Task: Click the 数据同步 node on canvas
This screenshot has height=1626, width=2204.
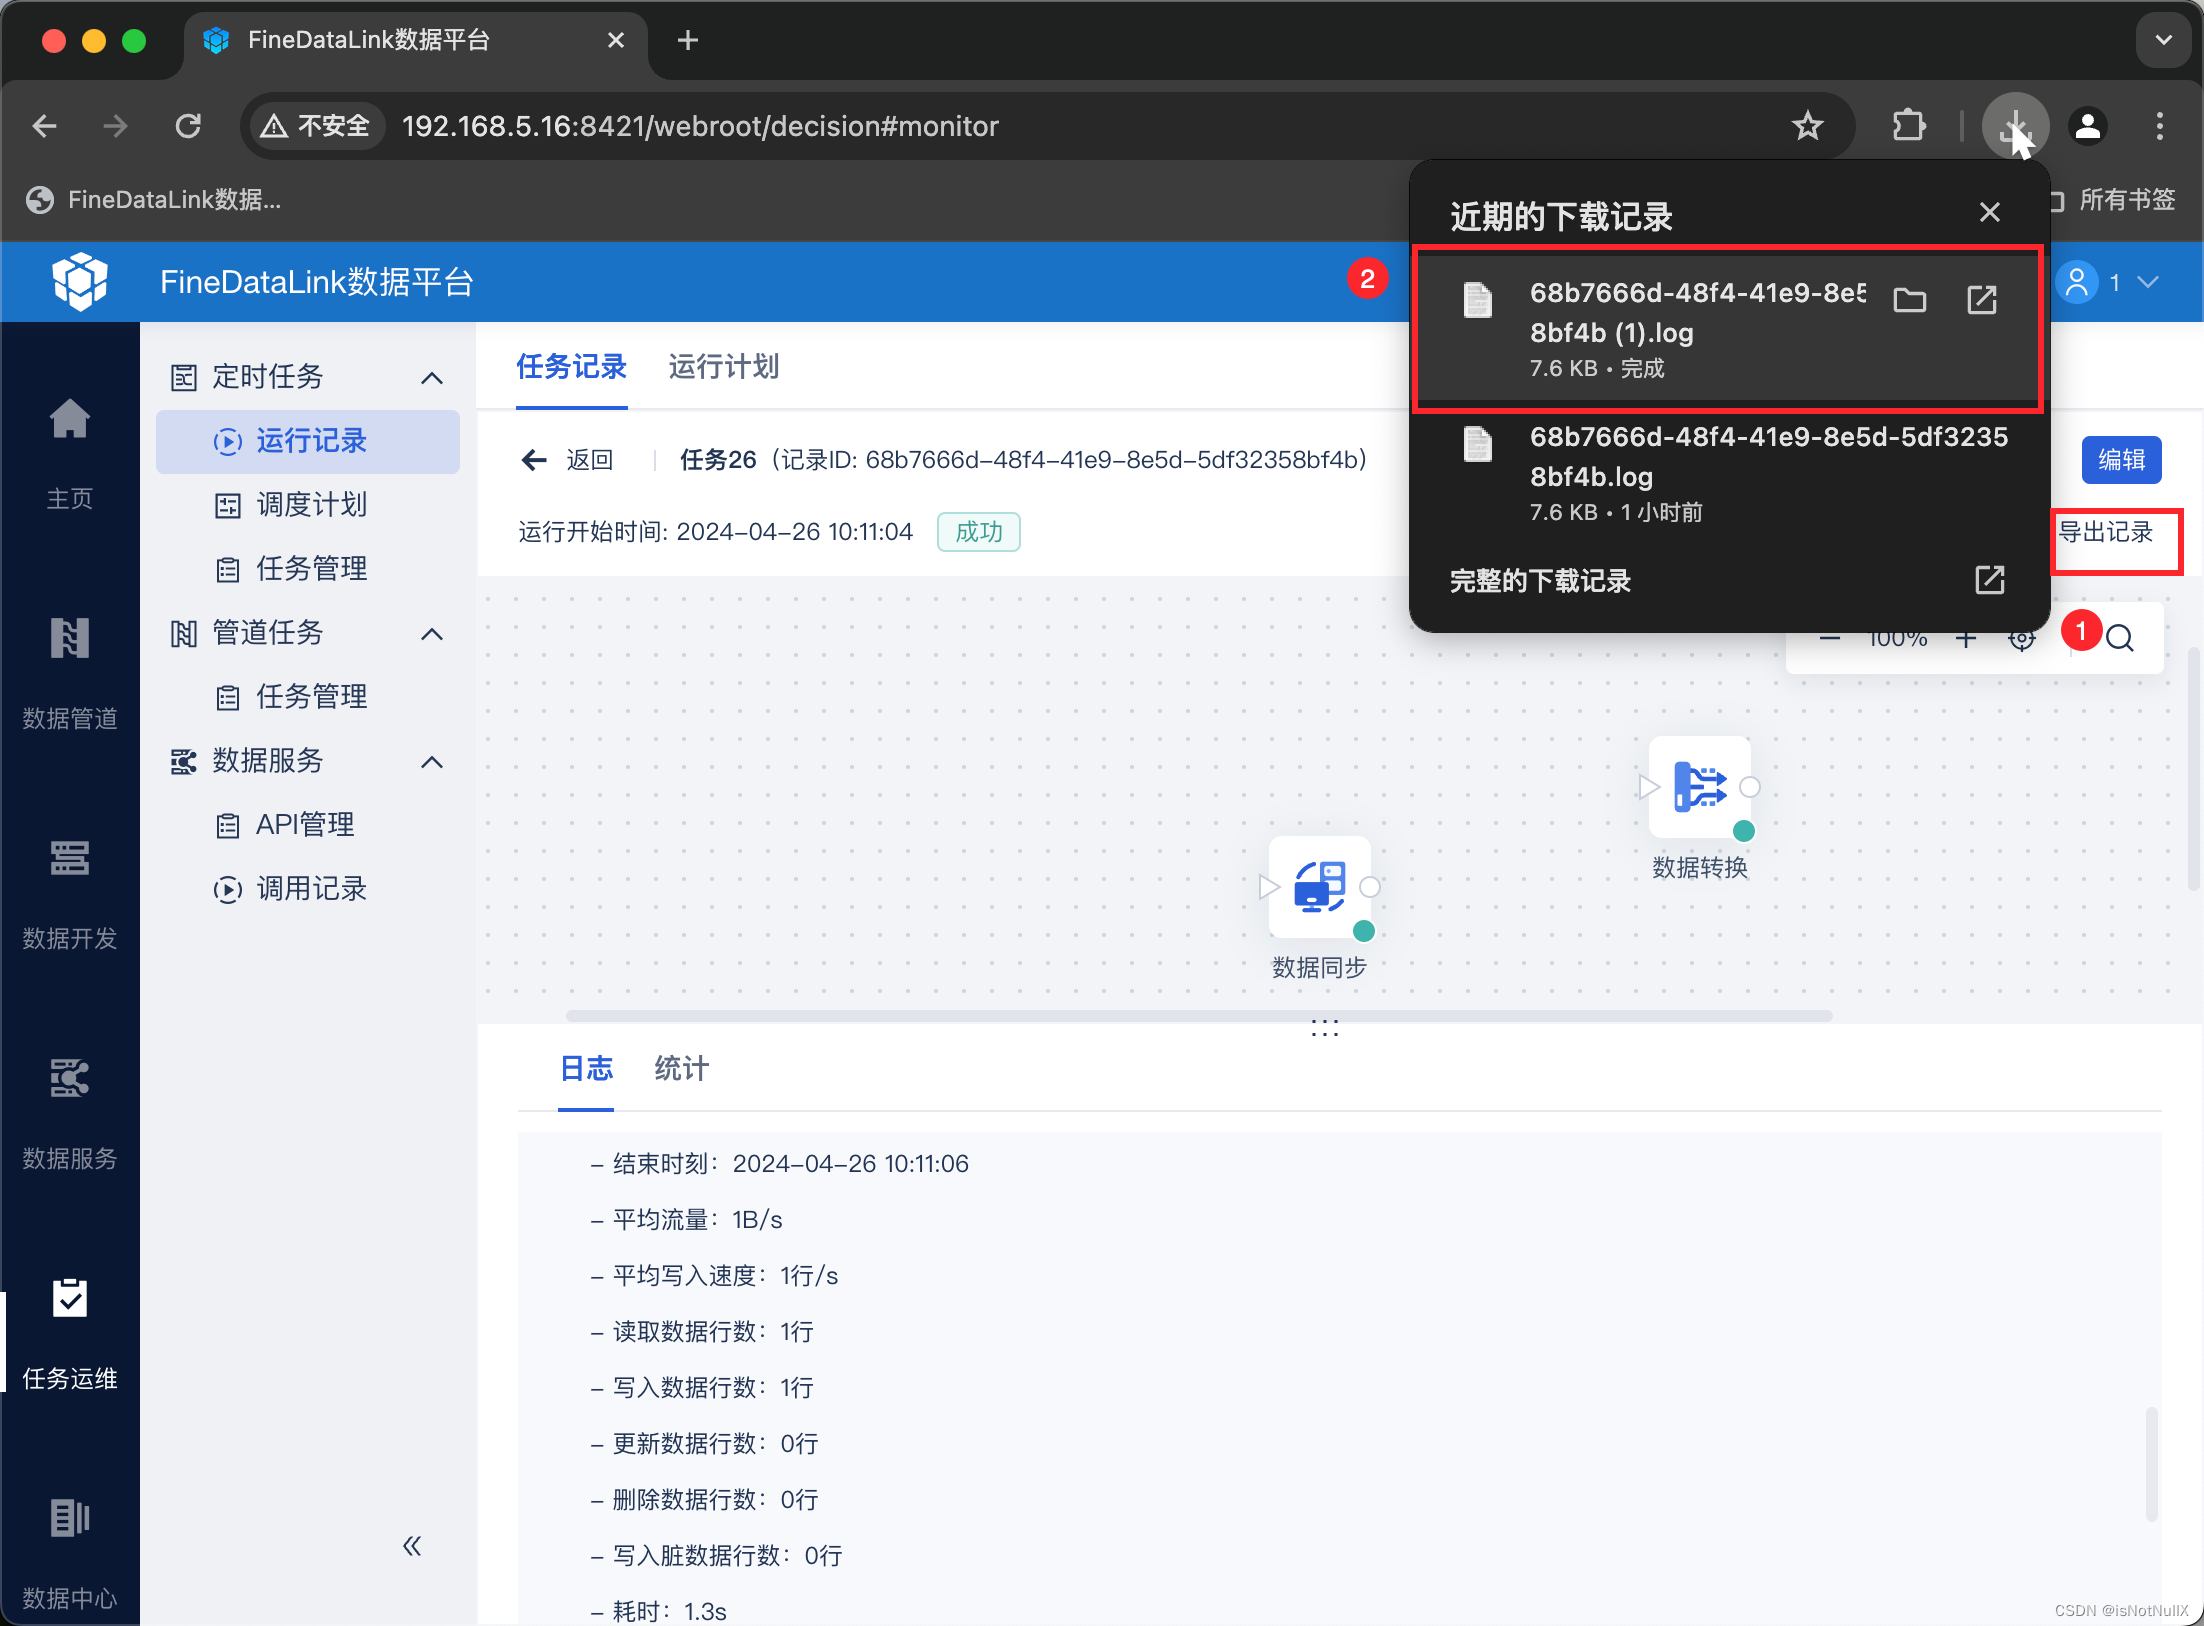Action: pos(1319,887)
